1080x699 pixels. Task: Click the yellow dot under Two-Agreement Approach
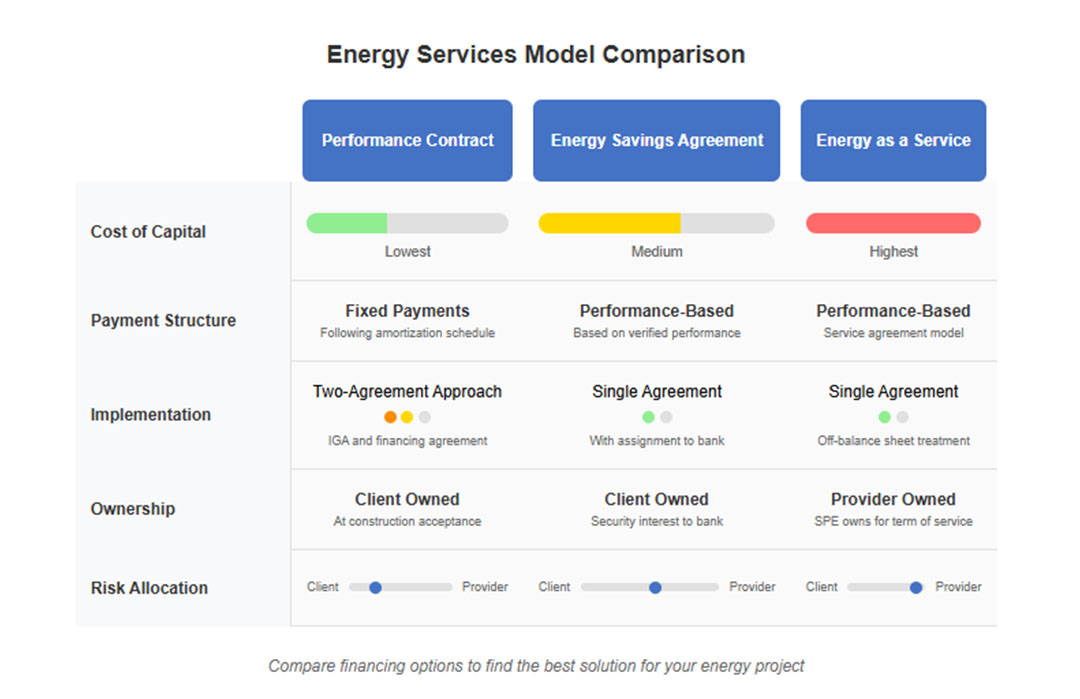point(407,417)
